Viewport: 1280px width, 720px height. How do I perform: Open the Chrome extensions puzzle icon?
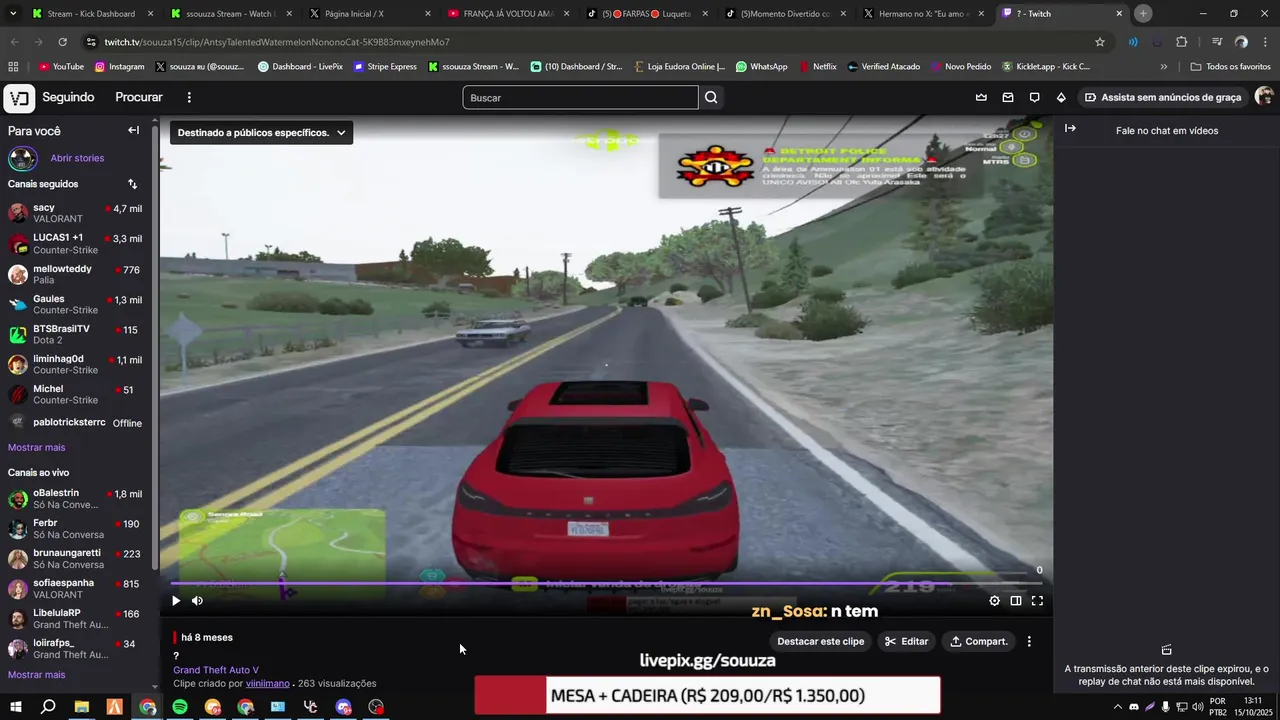coord(1181,42)
